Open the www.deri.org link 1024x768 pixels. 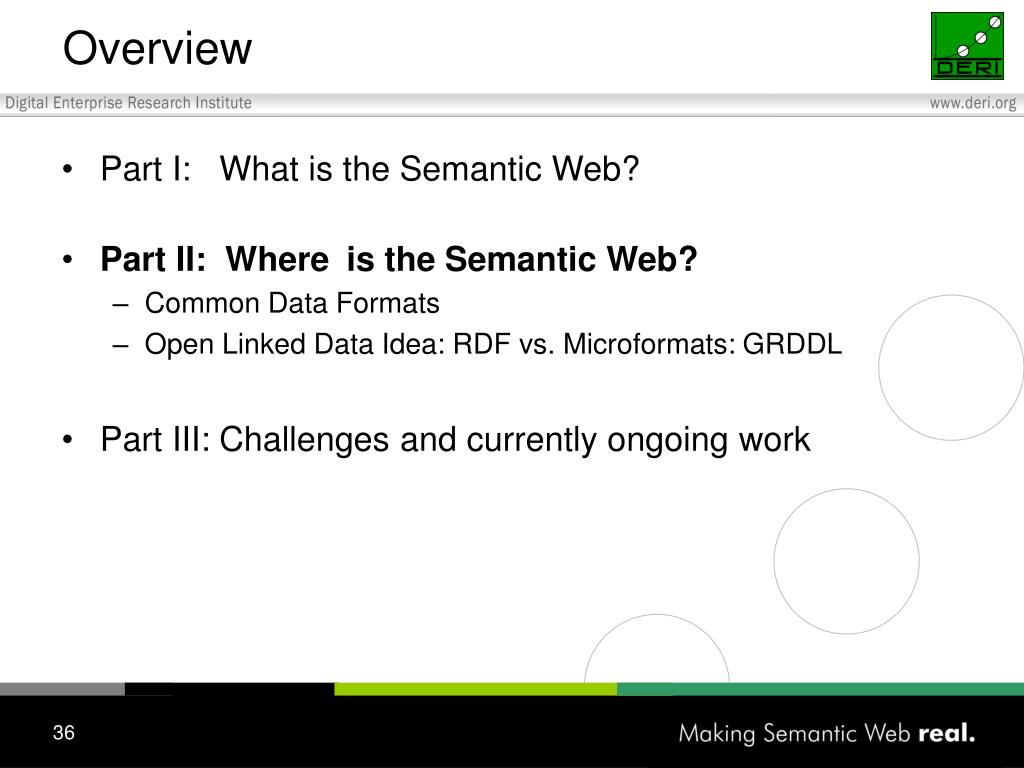coord(973,103)
